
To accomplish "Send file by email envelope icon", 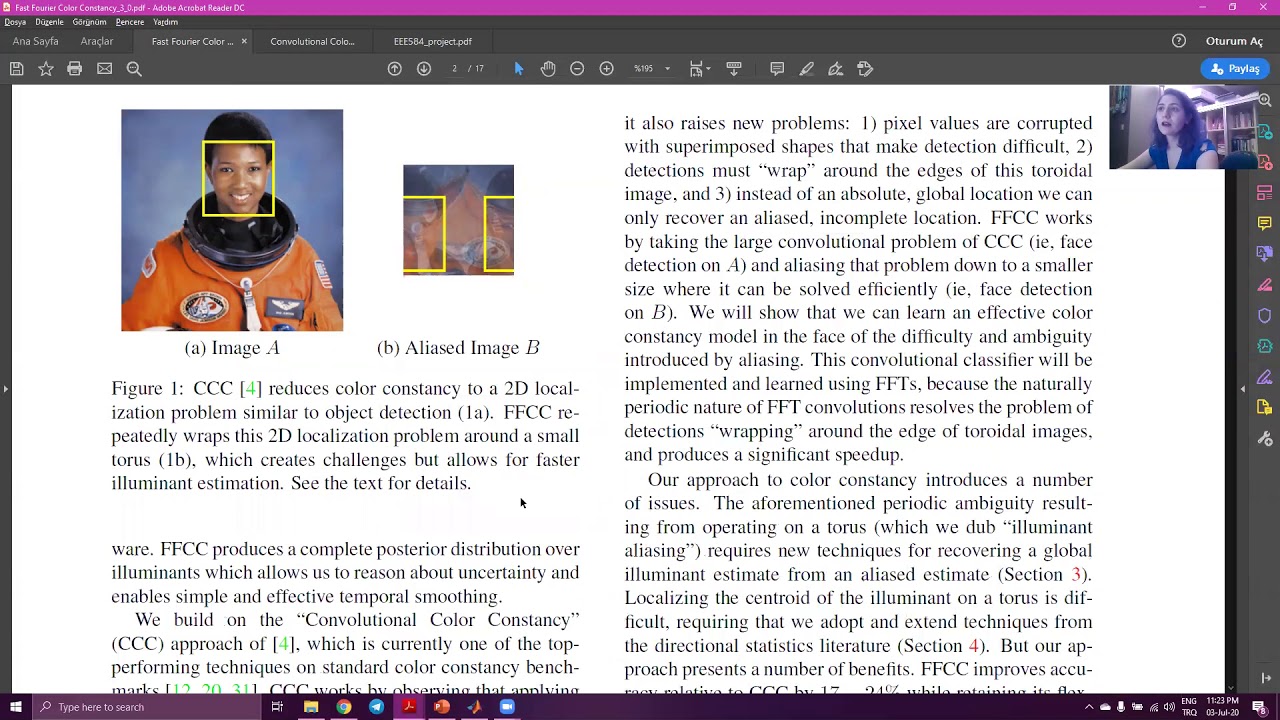I will [104, 69].
